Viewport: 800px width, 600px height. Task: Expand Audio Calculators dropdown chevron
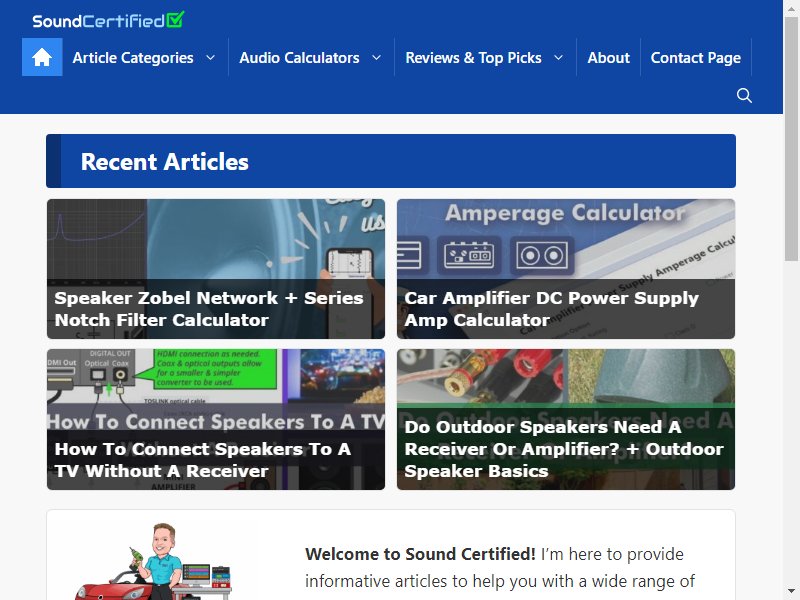(376, 58)
